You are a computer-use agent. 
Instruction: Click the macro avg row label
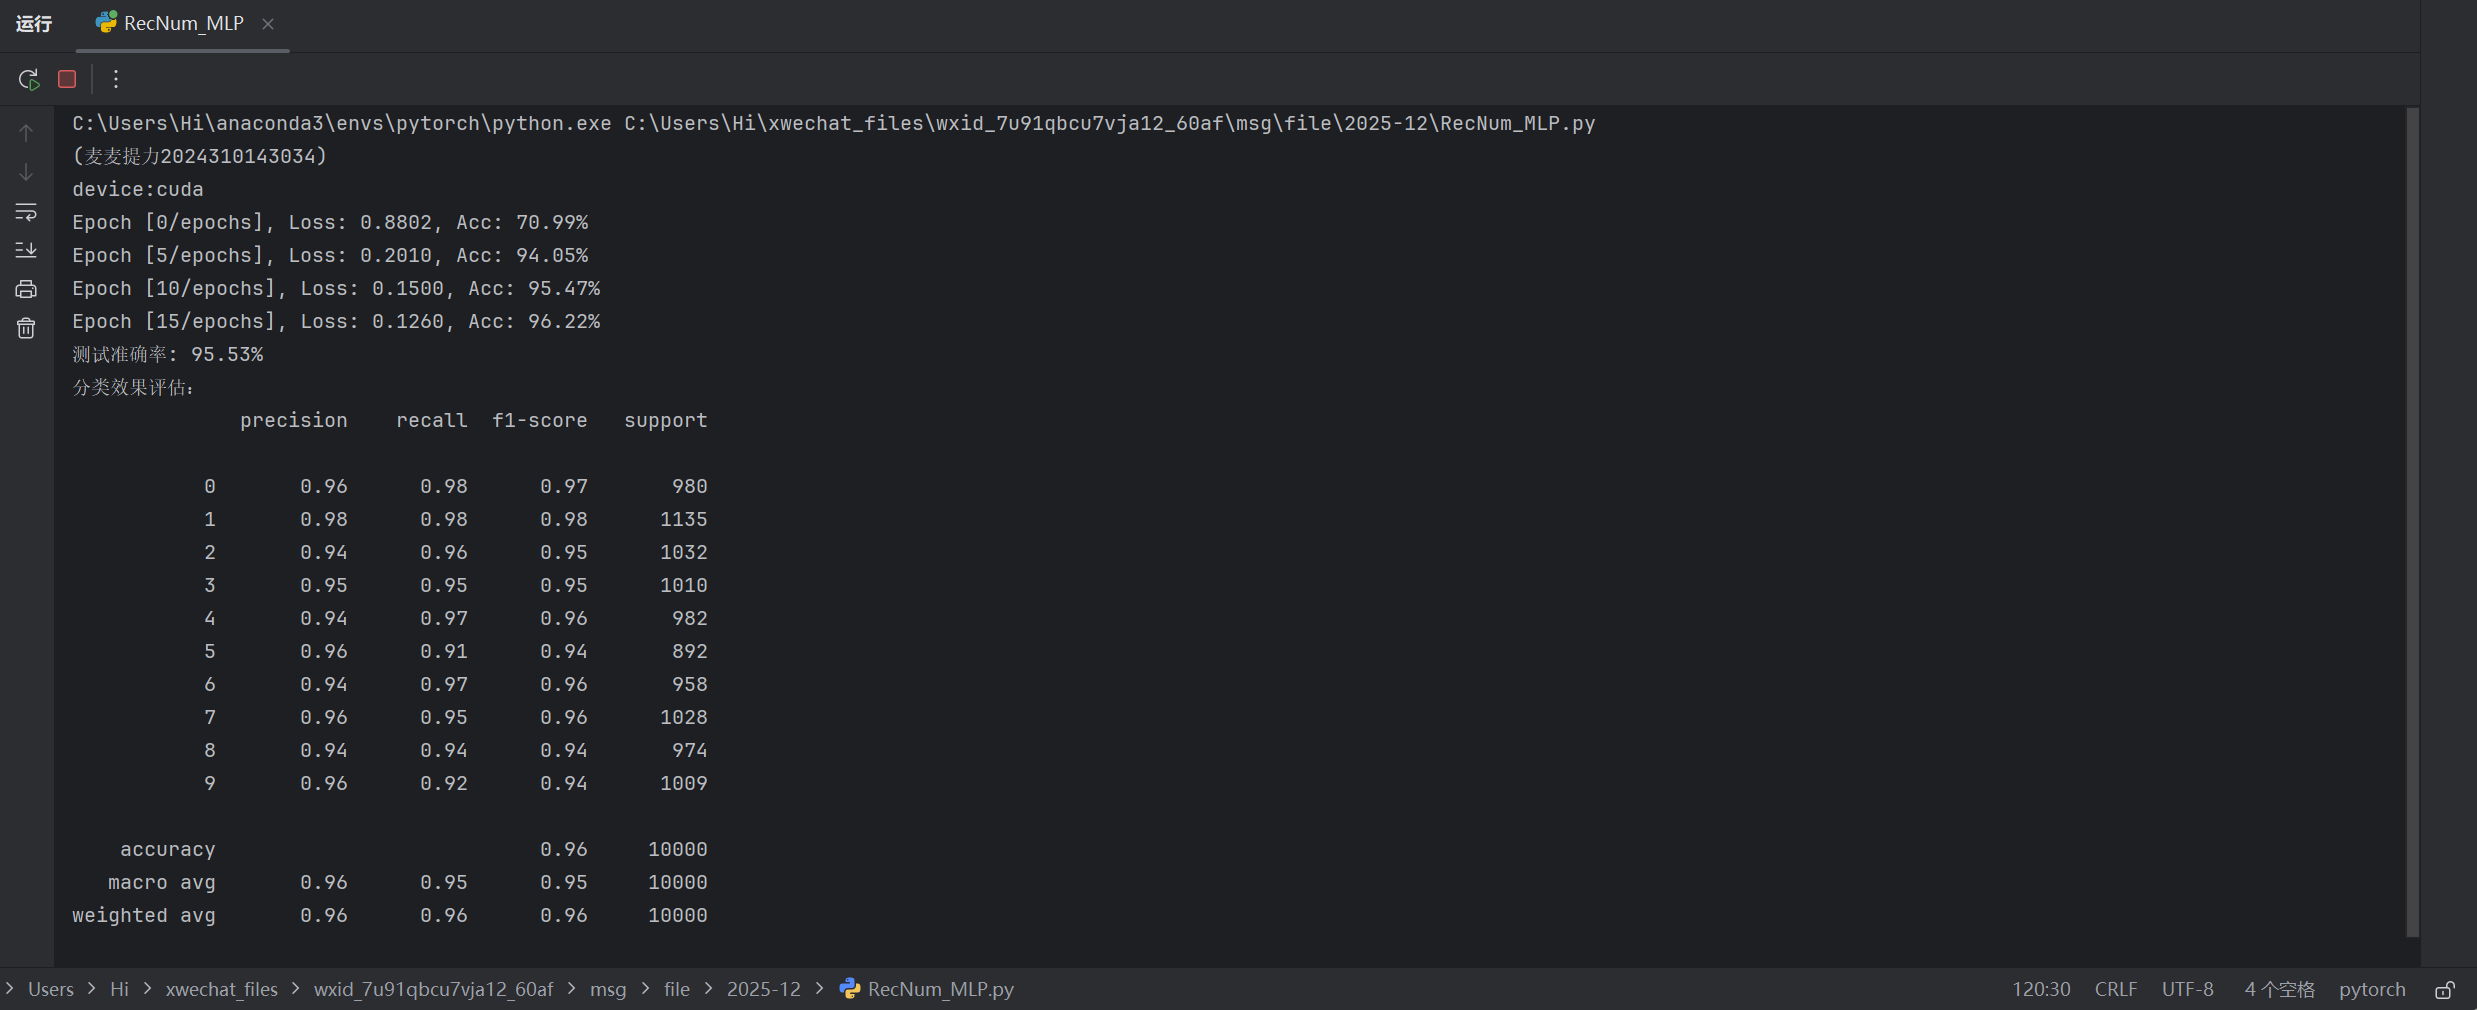(162, 883)
